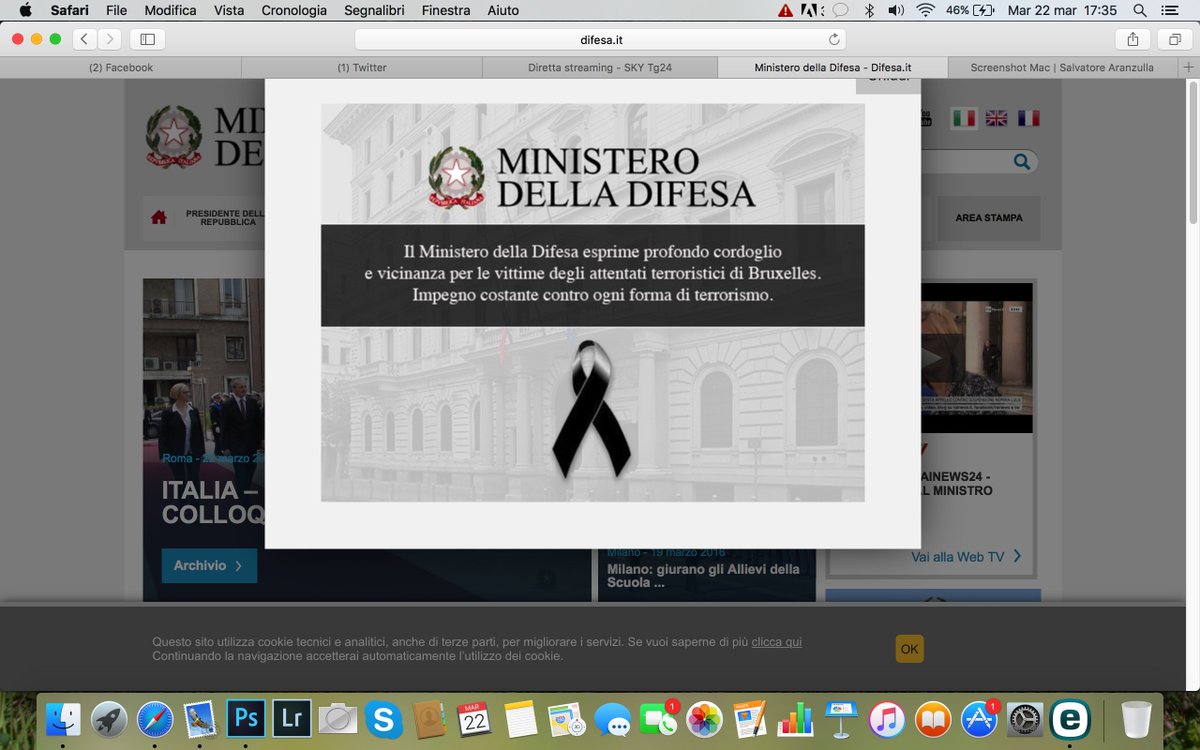Toggle the Safari sidebar visibility
The width and height of the screenshot is (1200, 750).
(x=146, y=39)
